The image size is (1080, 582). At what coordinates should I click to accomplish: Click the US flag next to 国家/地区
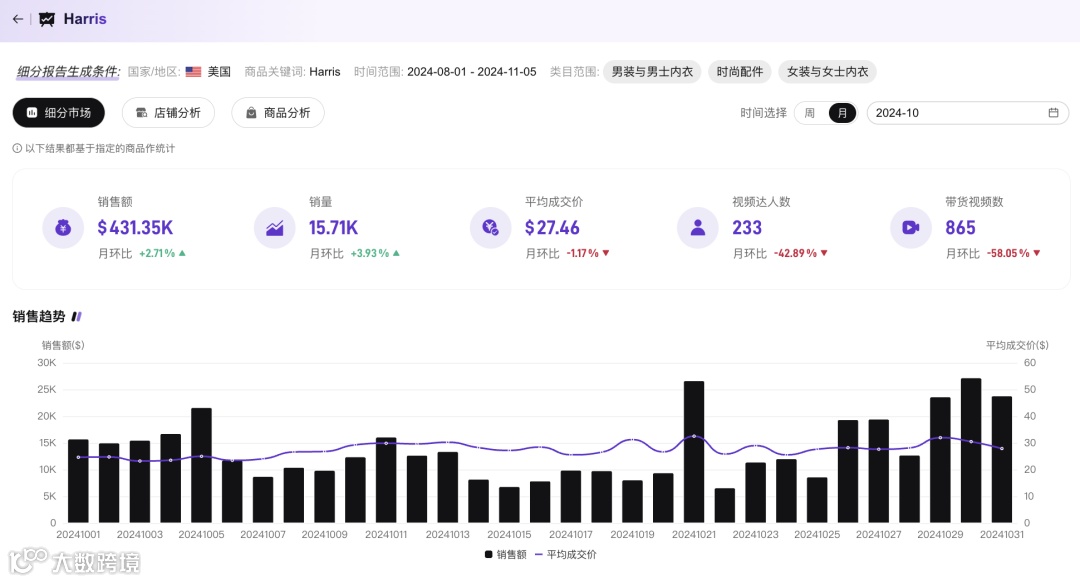click(193, 72)
